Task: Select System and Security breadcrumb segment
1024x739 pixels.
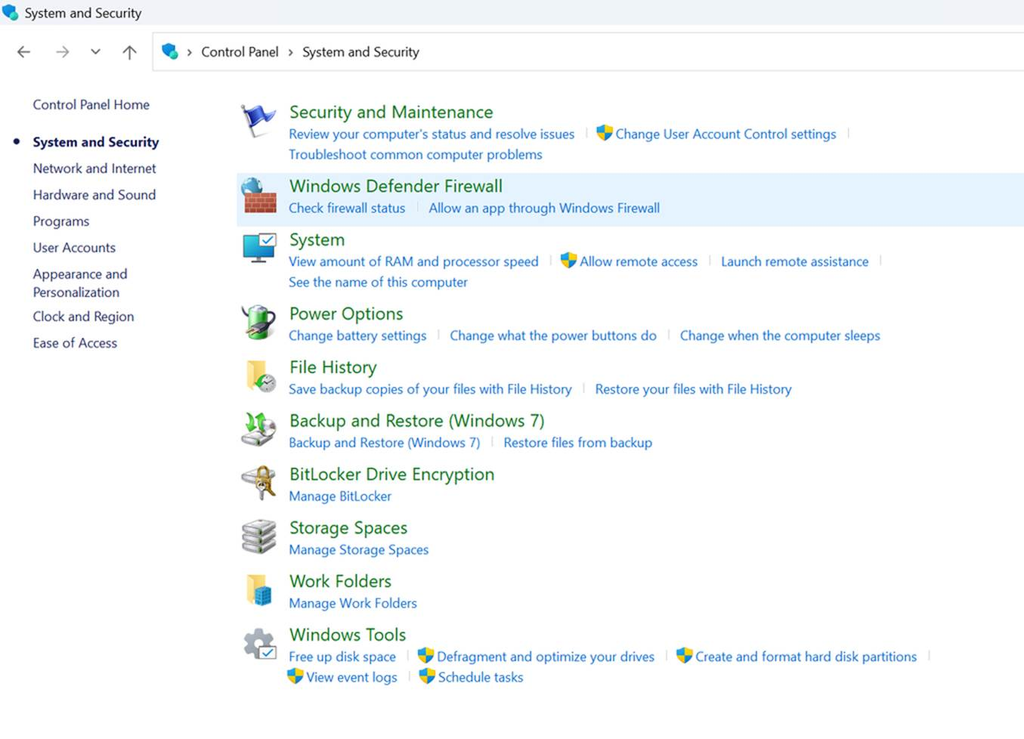Action: click(x=360, y=52)
